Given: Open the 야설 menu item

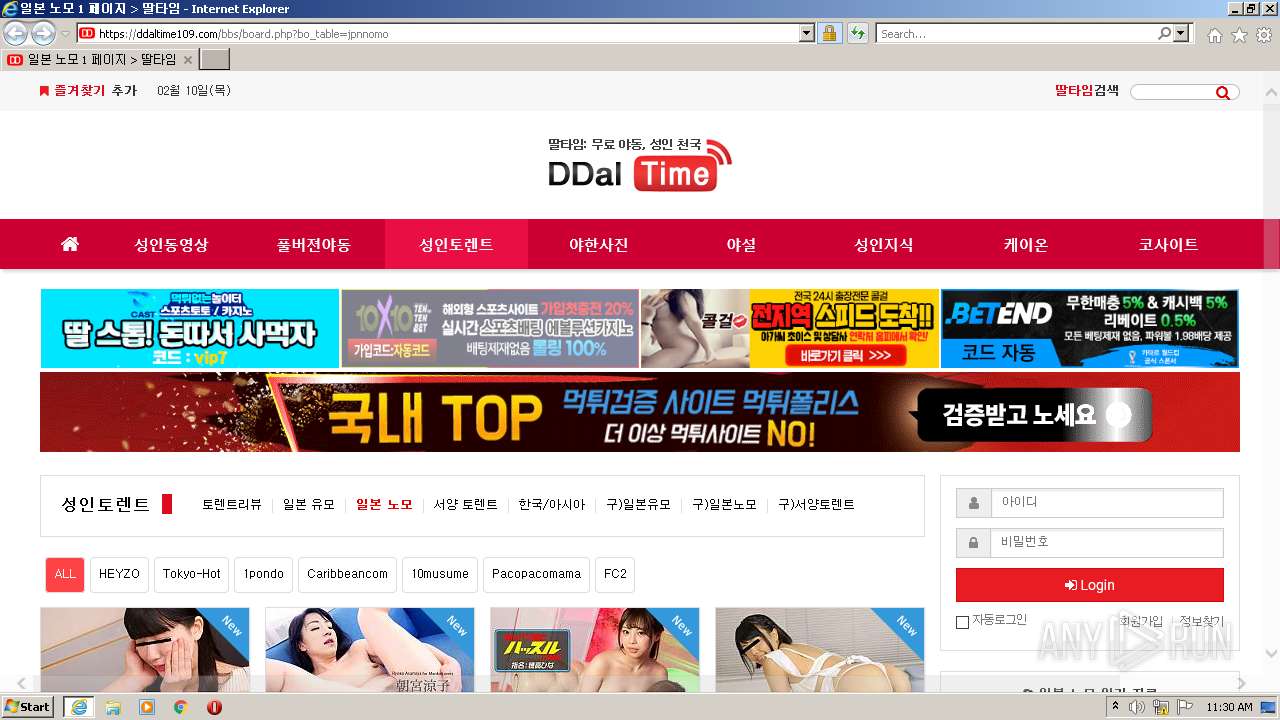Looking at the screenshot, I should (741, 244).
